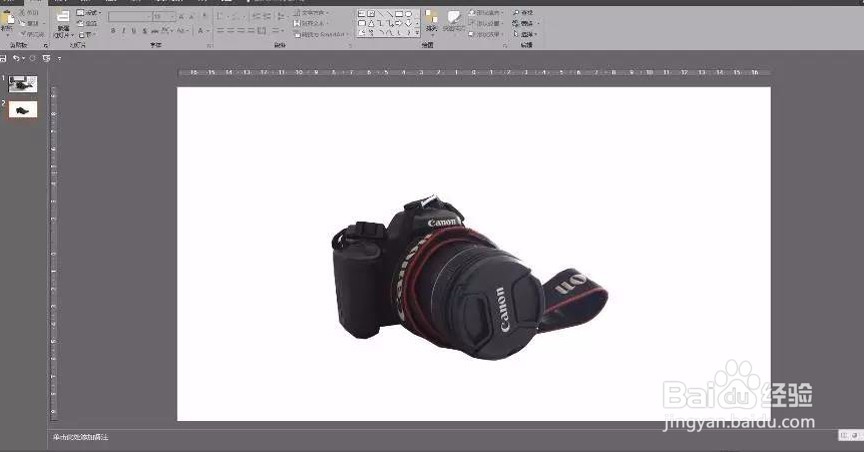
Task: Open the Align Text dropdown
Action: (310, 23)
